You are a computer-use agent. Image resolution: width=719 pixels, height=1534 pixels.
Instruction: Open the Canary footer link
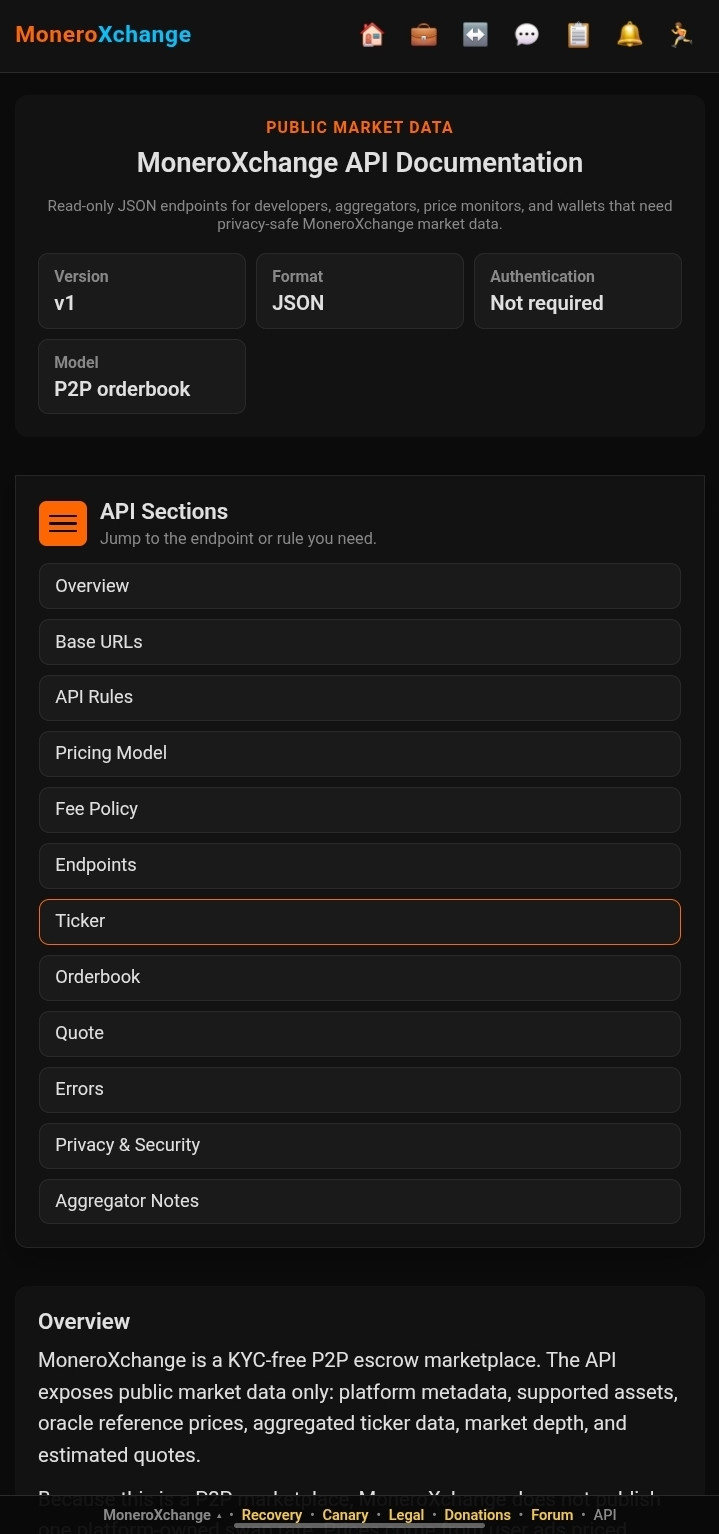(345, 1515)
